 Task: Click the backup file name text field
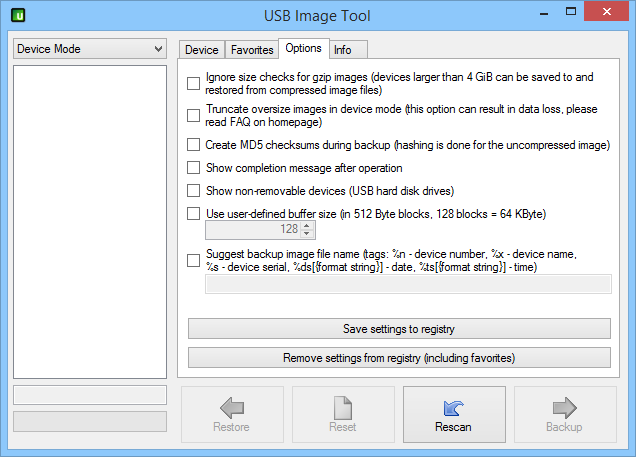(408, 285)
